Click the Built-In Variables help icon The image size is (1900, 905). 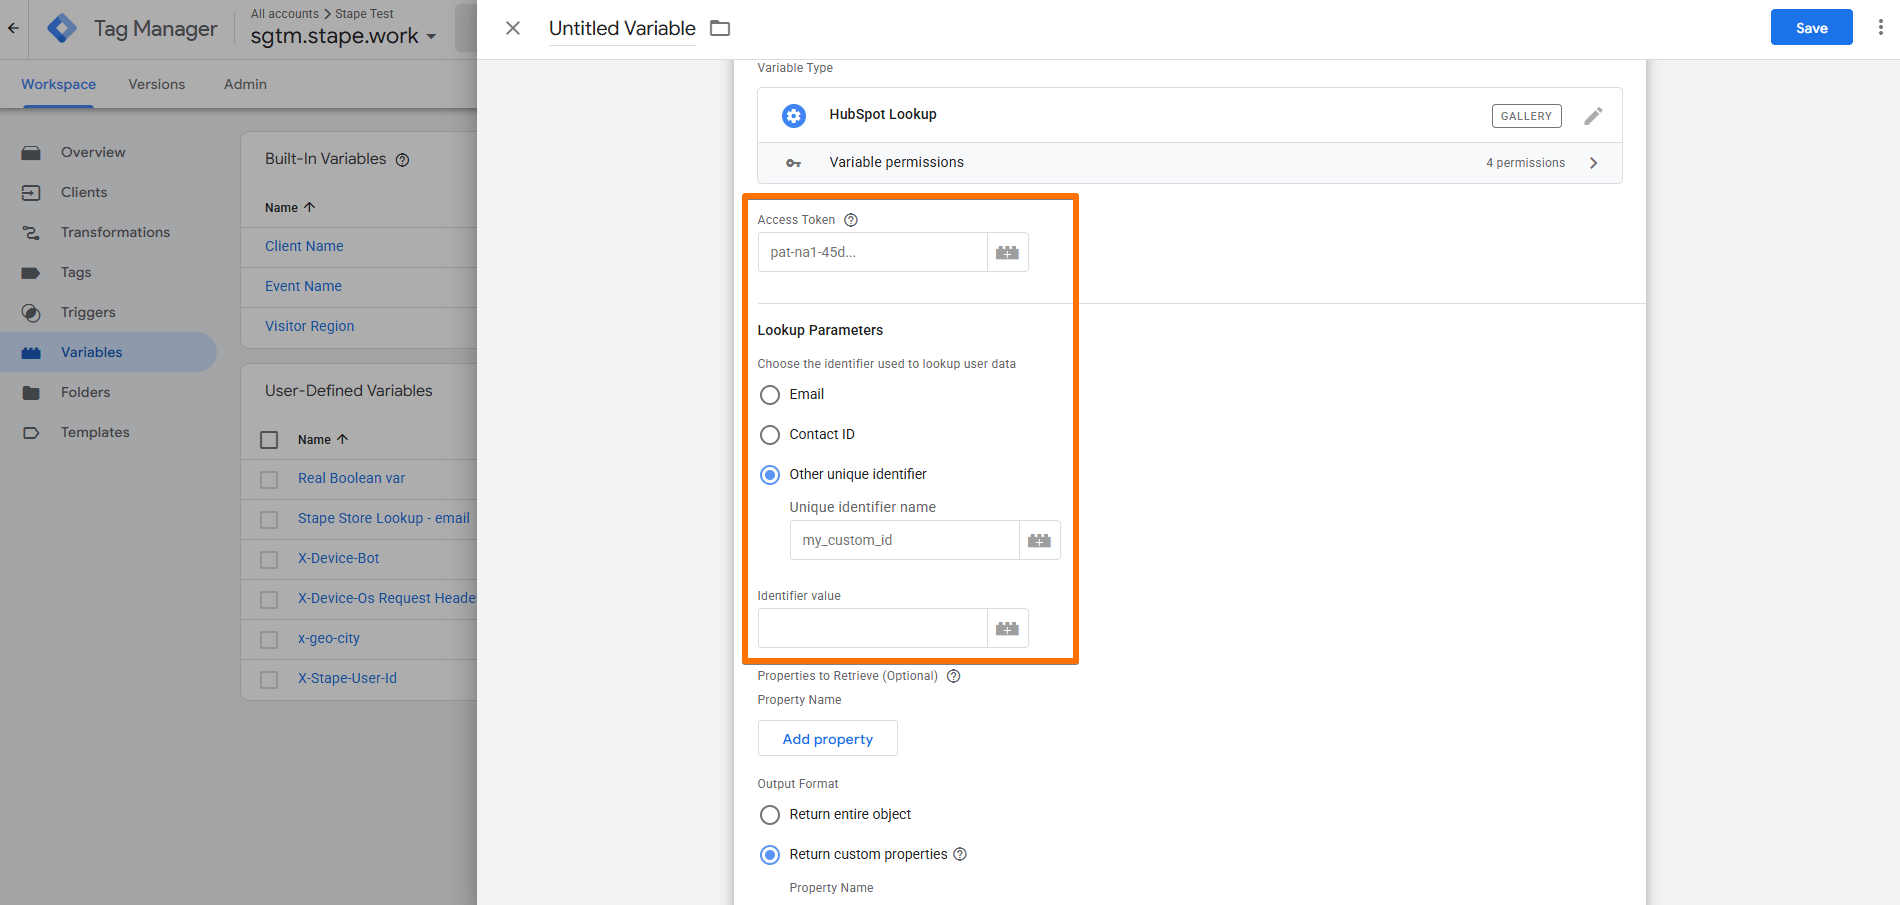click(x=403, y=160)
